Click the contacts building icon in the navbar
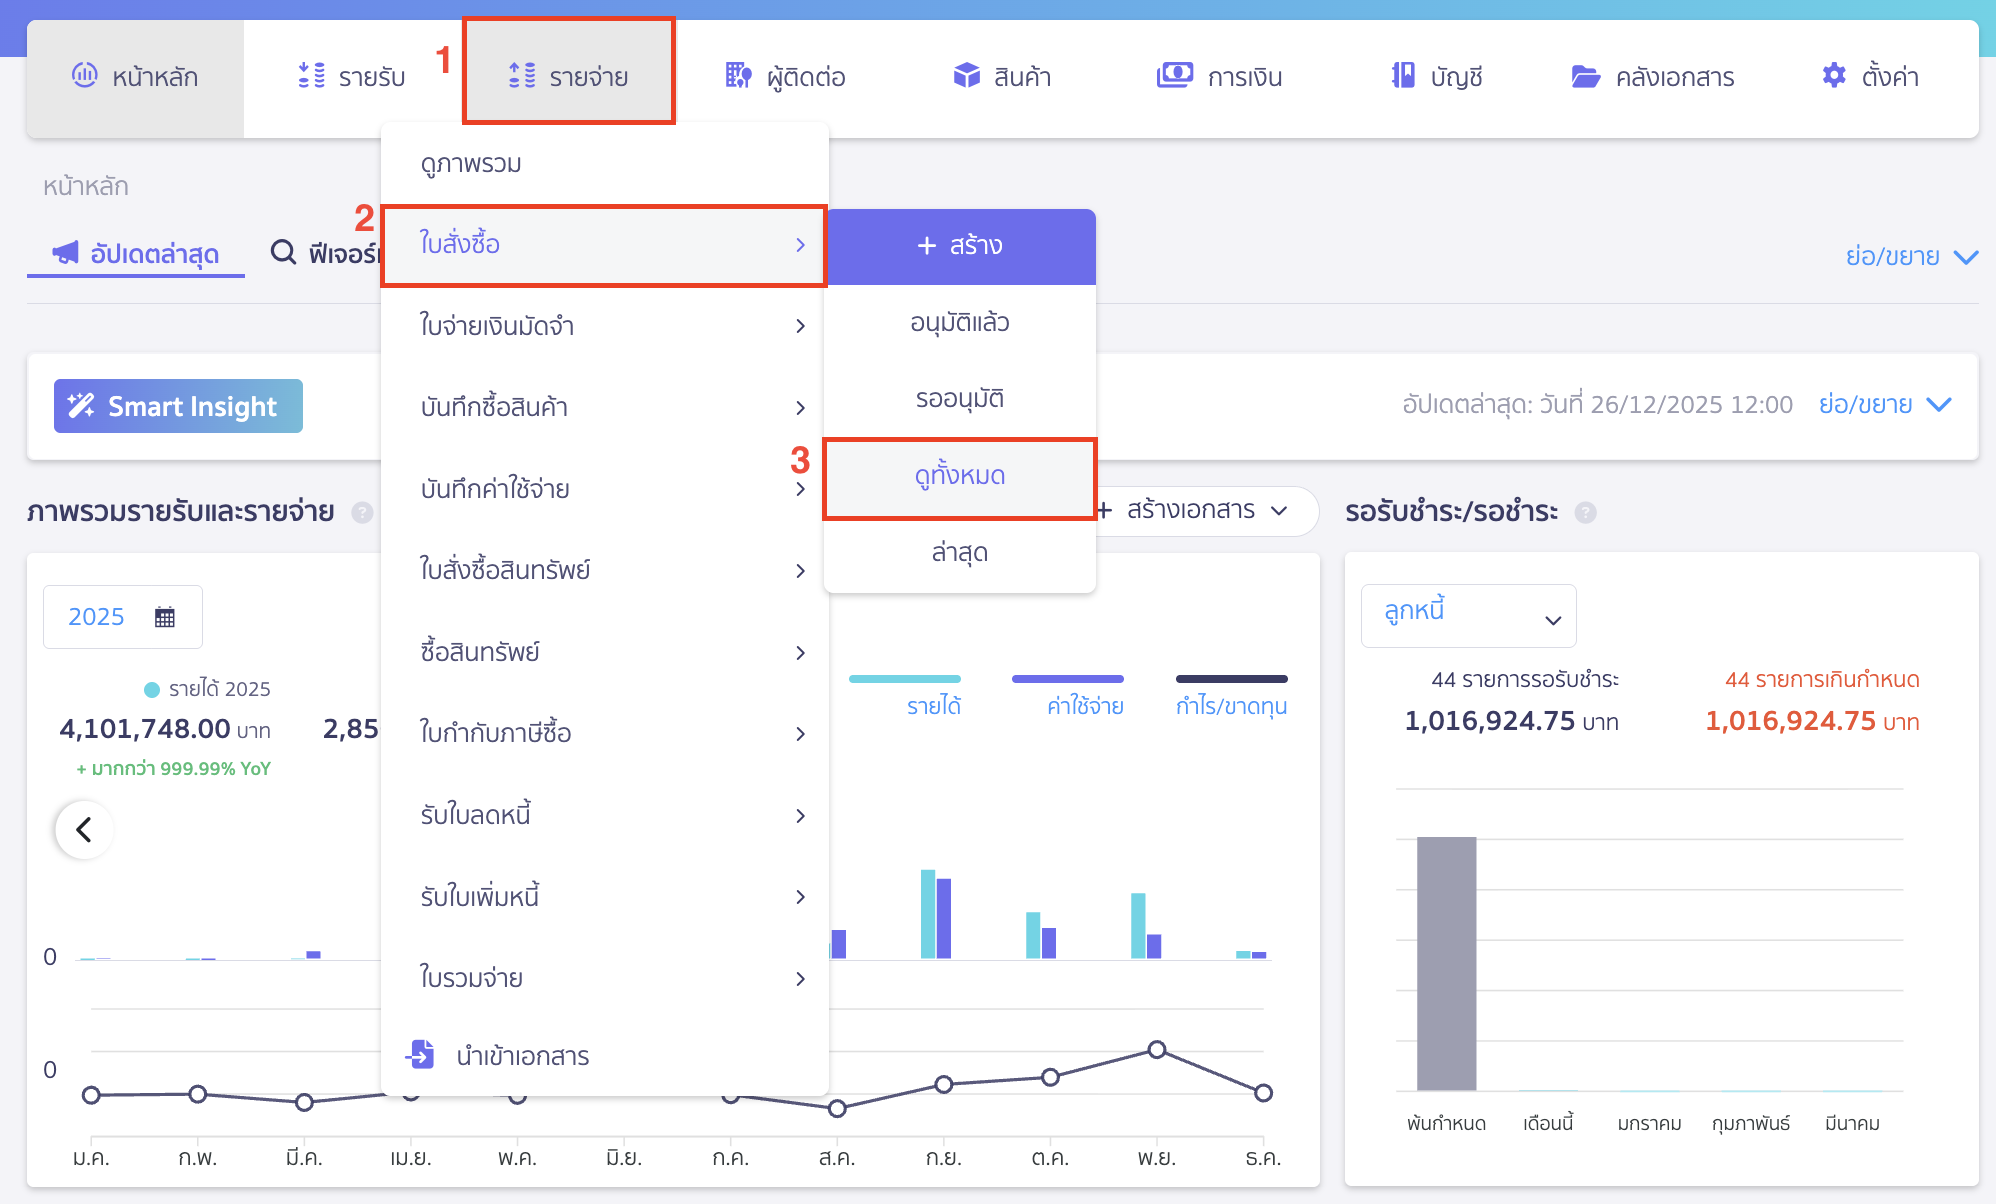Screen dimensions: 1996x1204 point(738,76)
